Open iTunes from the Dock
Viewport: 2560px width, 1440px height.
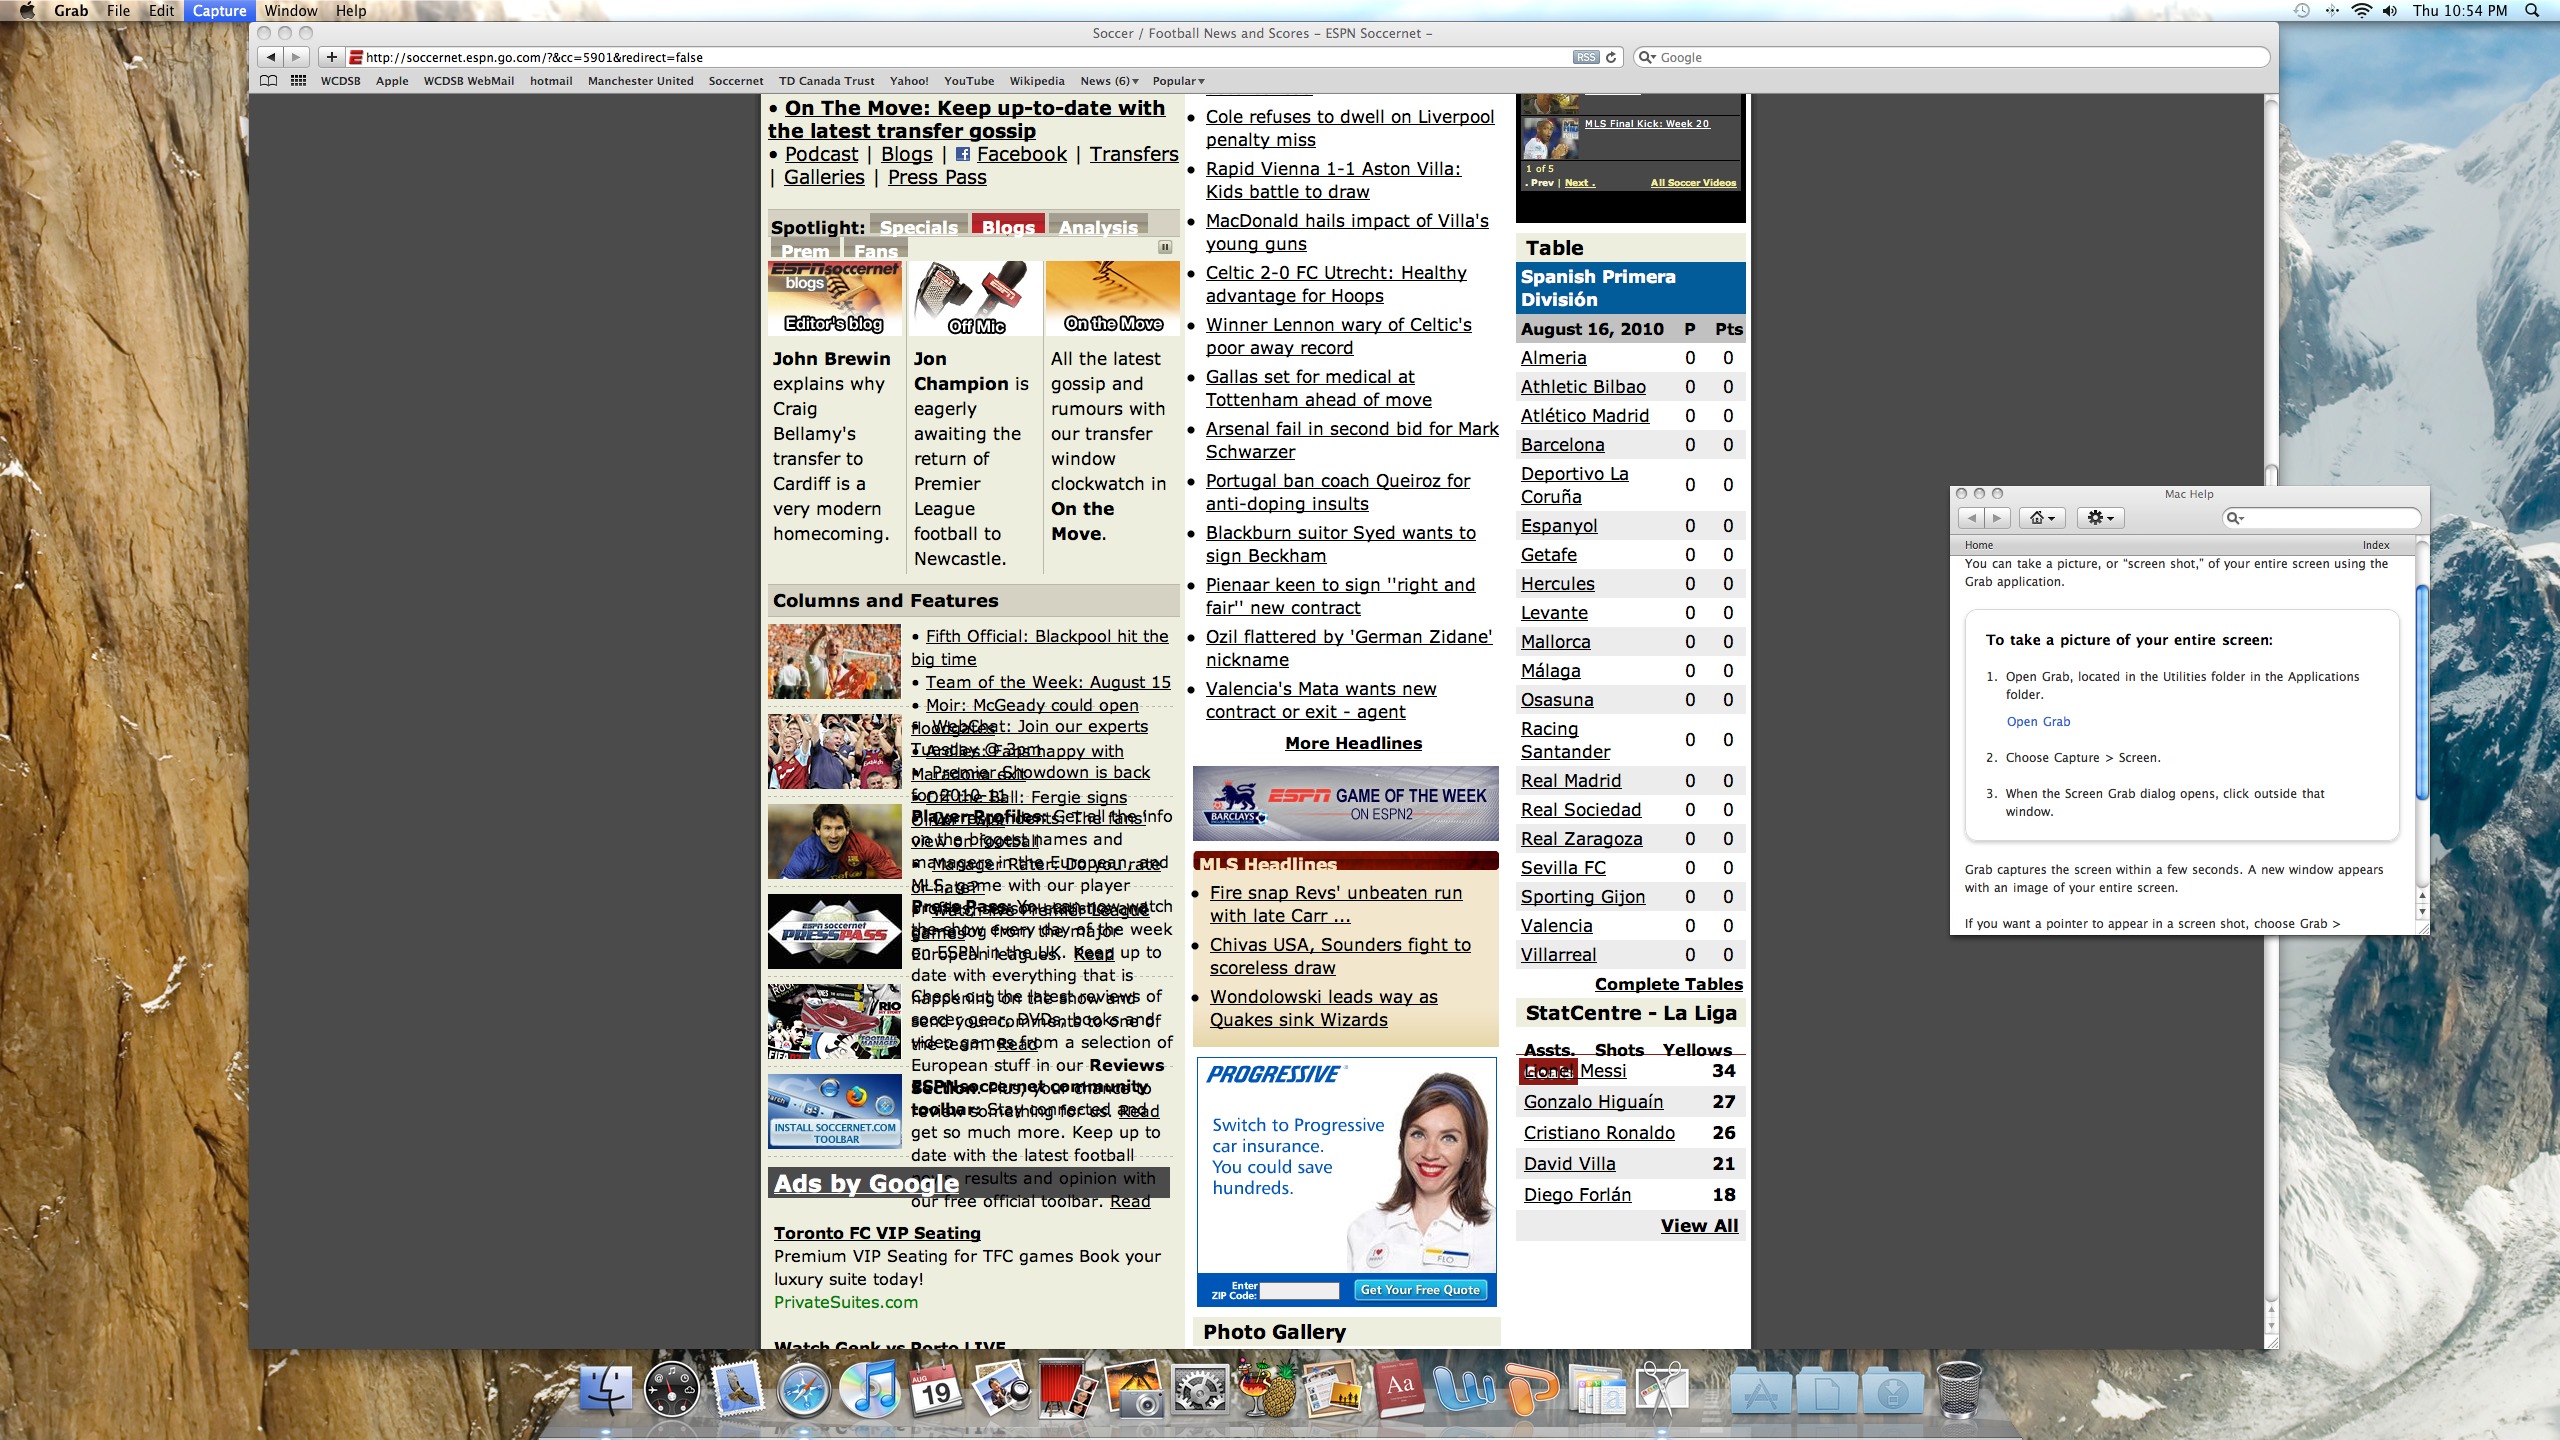click(869, 1389)
